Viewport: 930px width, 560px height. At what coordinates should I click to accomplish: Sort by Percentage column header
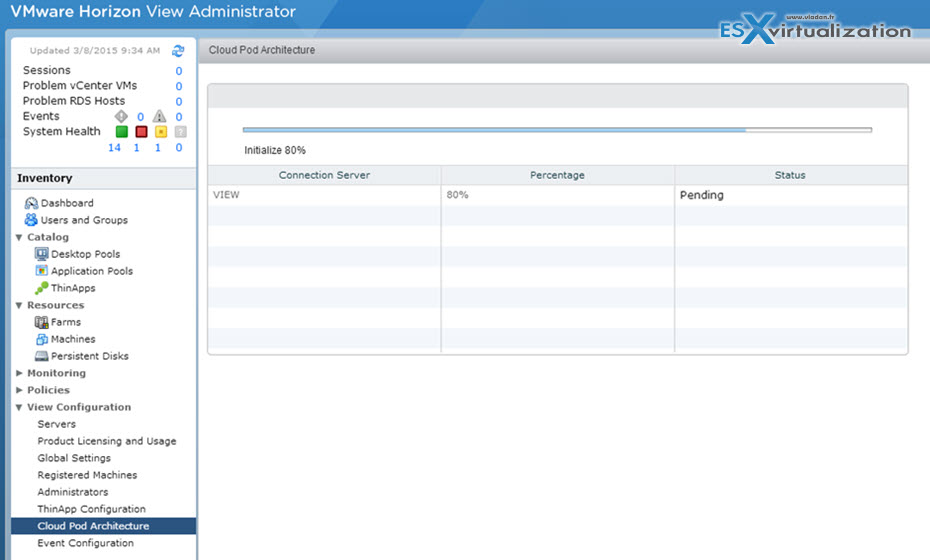click(x=558, y=175)
